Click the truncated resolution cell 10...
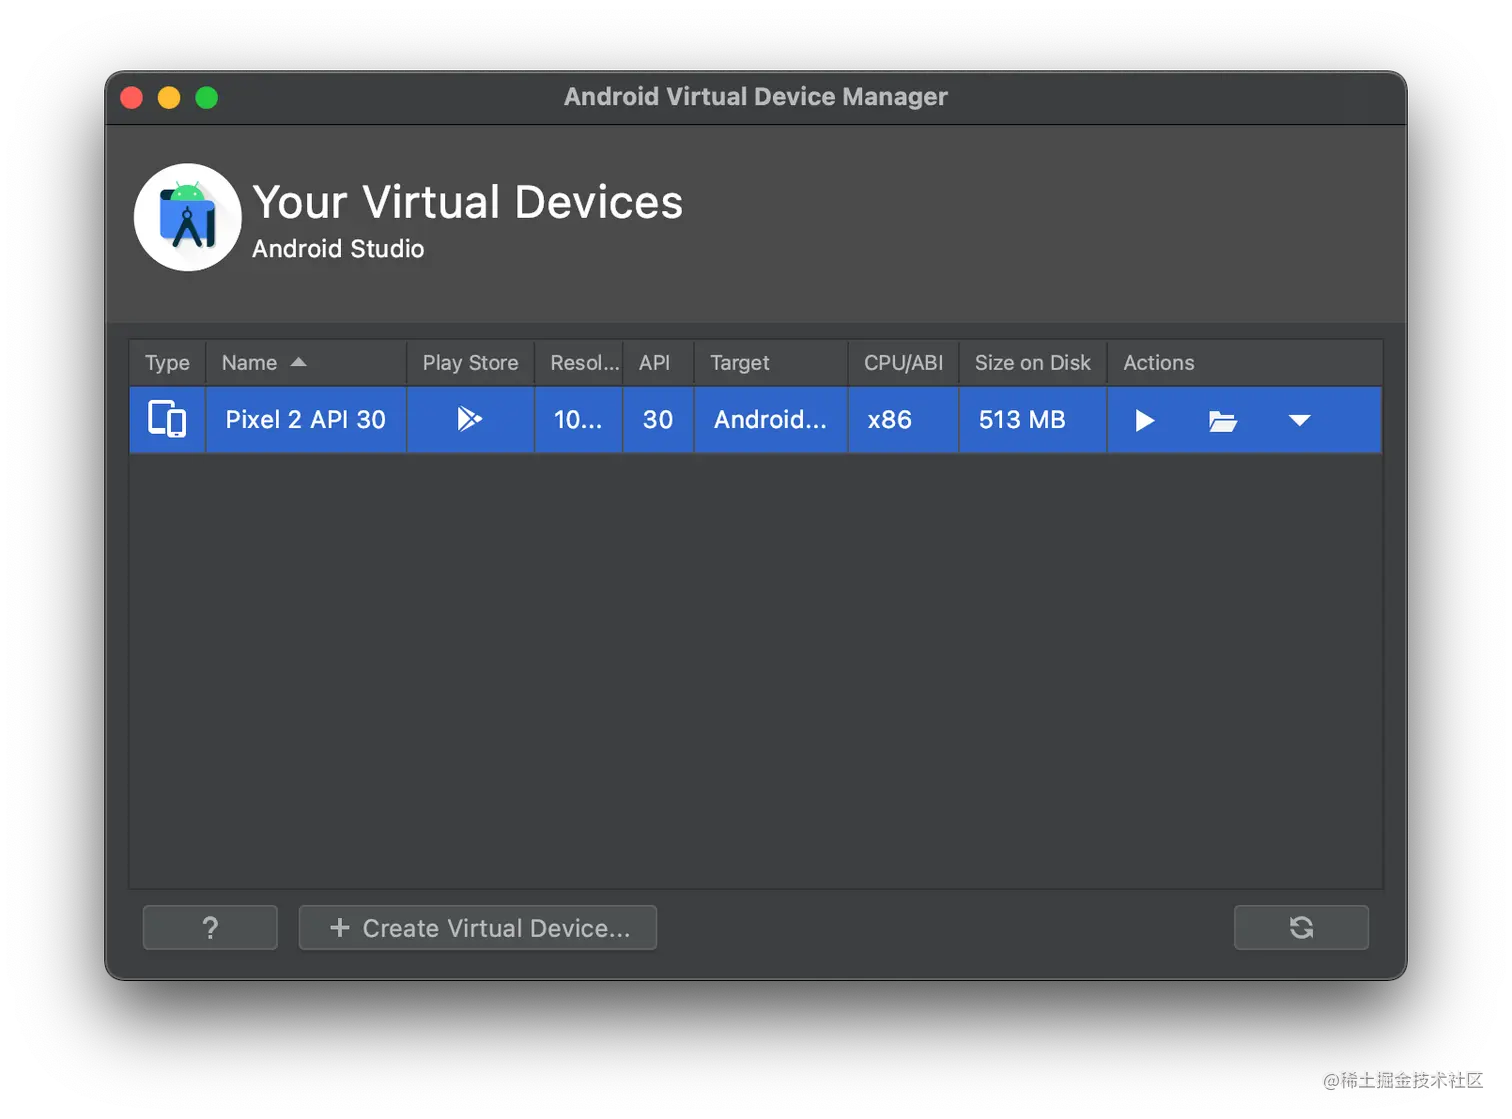This screenshot has width=1512, height=1119. pyautogui.click(x=579, y=420)
